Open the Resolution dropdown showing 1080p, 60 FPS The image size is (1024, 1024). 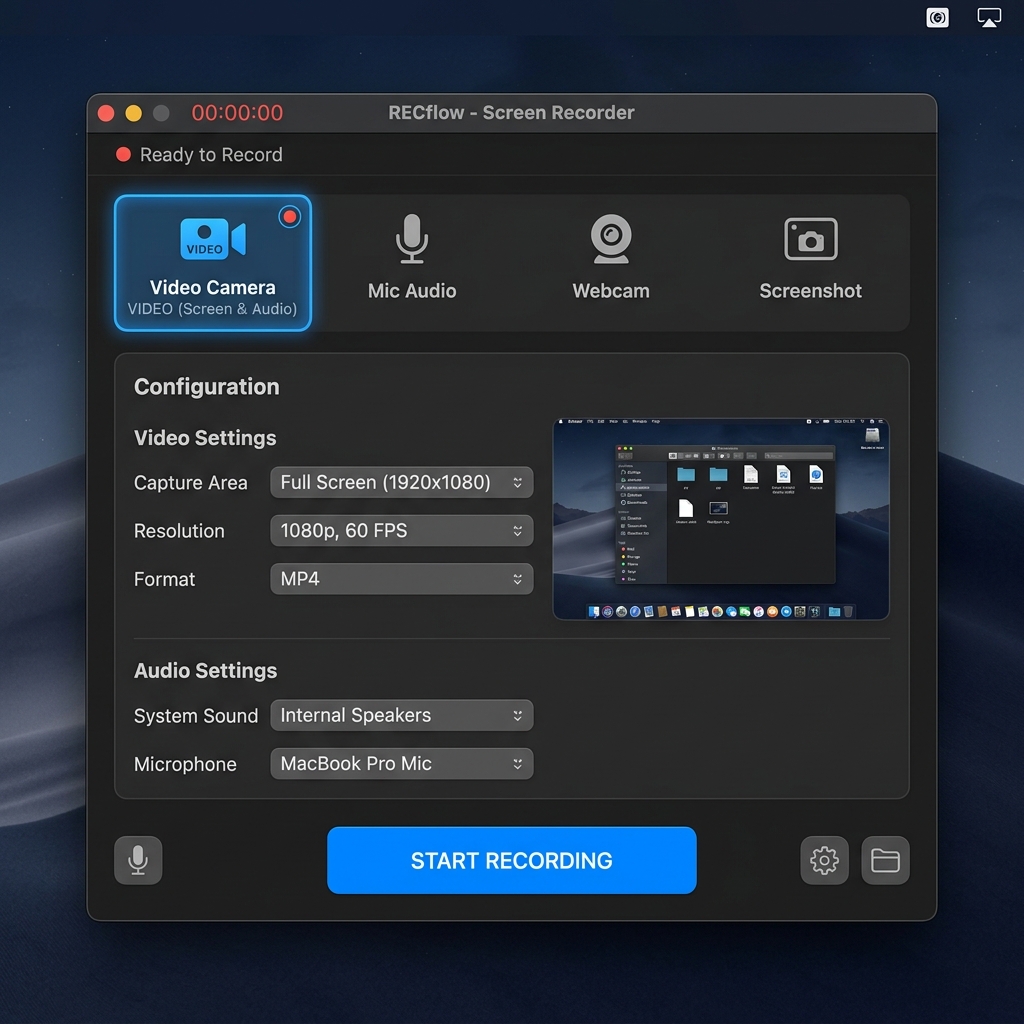click(402, 531)
